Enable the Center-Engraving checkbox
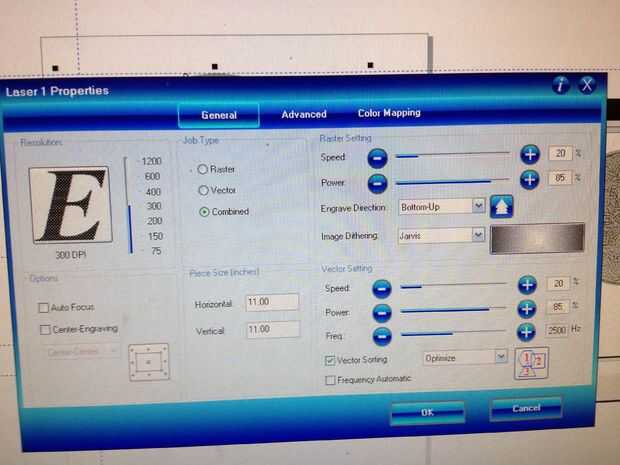The width and height of the screenshot is (620, 465). click(45, 329)
